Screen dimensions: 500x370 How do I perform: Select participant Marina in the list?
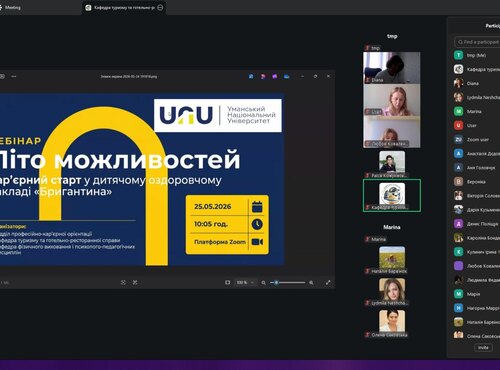pyautogui.click(x=477, y=111)
